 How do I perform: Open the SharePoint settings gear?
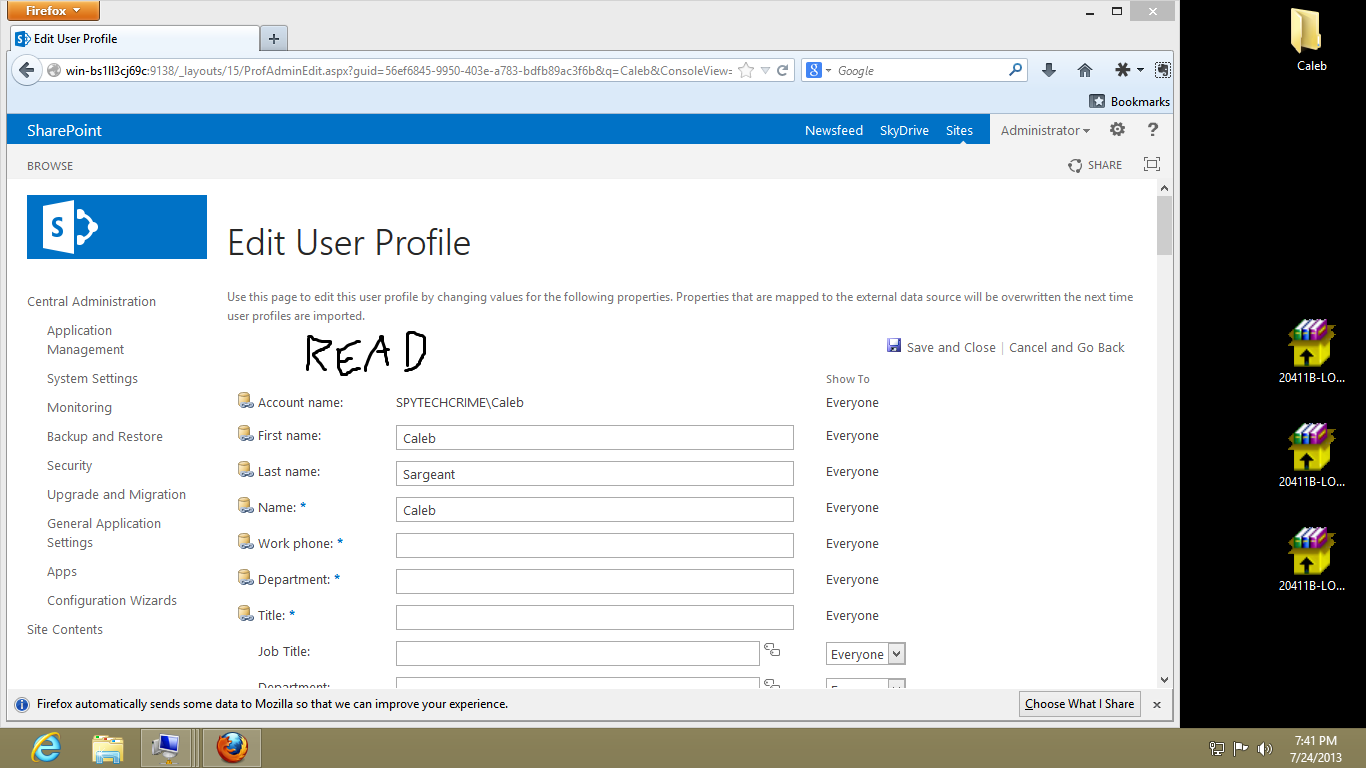click(1118, 129)
